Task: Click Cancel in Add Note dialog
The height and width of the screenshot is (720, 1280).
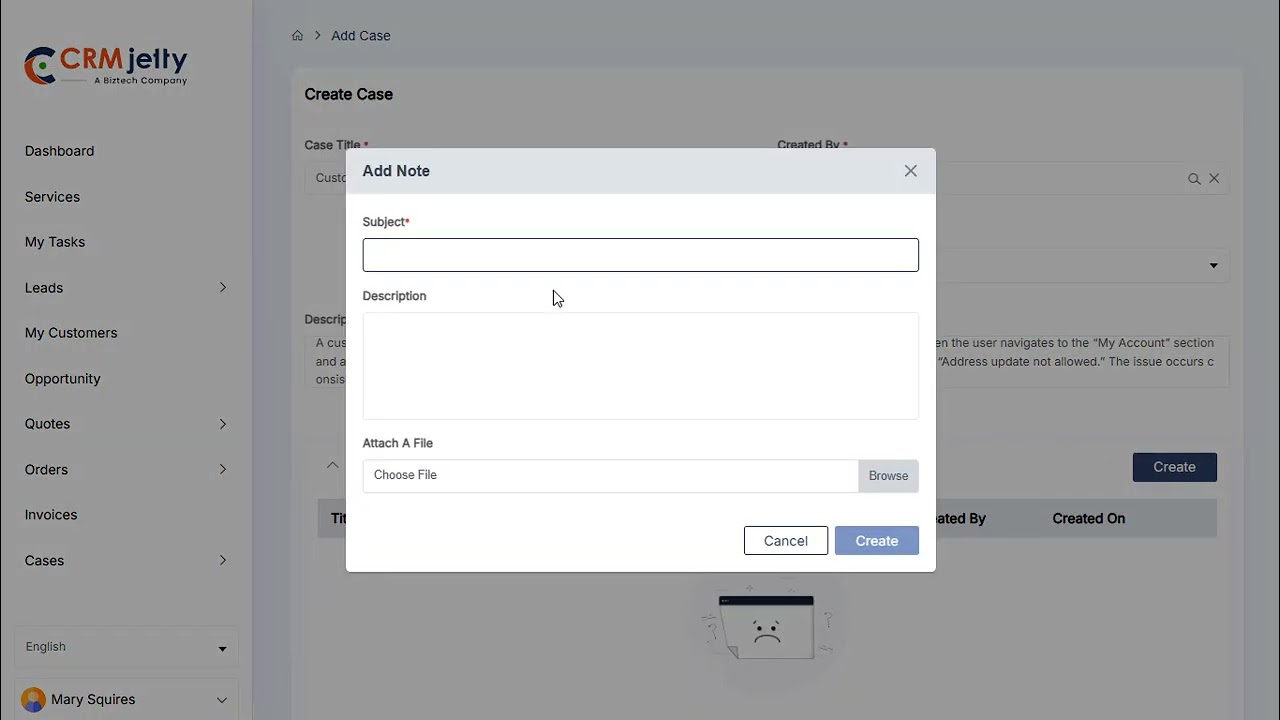Action: click(x=785, y=541)
